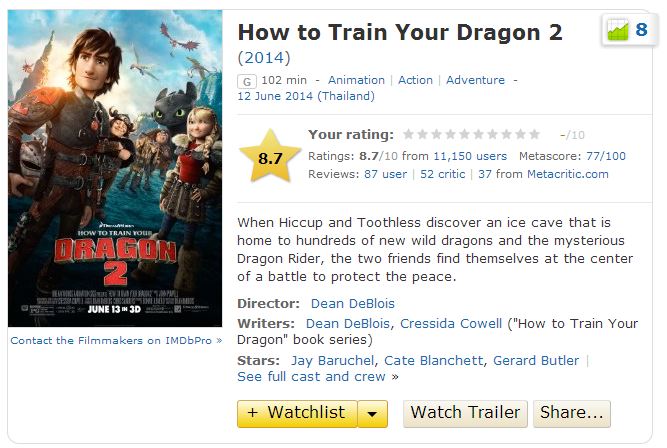This screenshot has height=448, width=667.
Task: Open the Watchlist dropdown arrow
Action: (x=372, y=413)
